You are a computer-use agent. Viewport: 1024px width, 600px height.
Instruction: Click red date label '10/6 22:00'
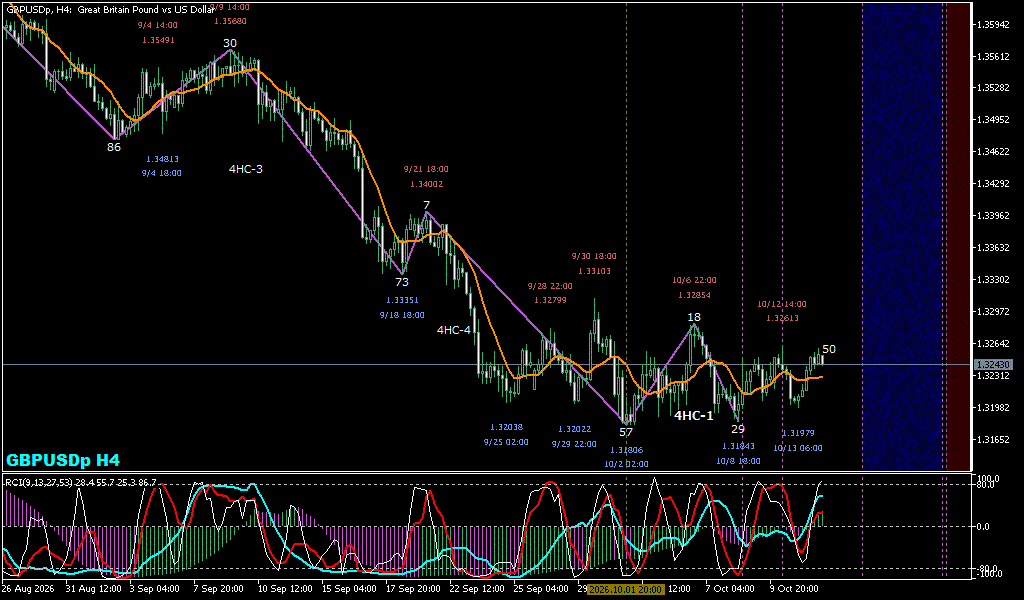694,280
